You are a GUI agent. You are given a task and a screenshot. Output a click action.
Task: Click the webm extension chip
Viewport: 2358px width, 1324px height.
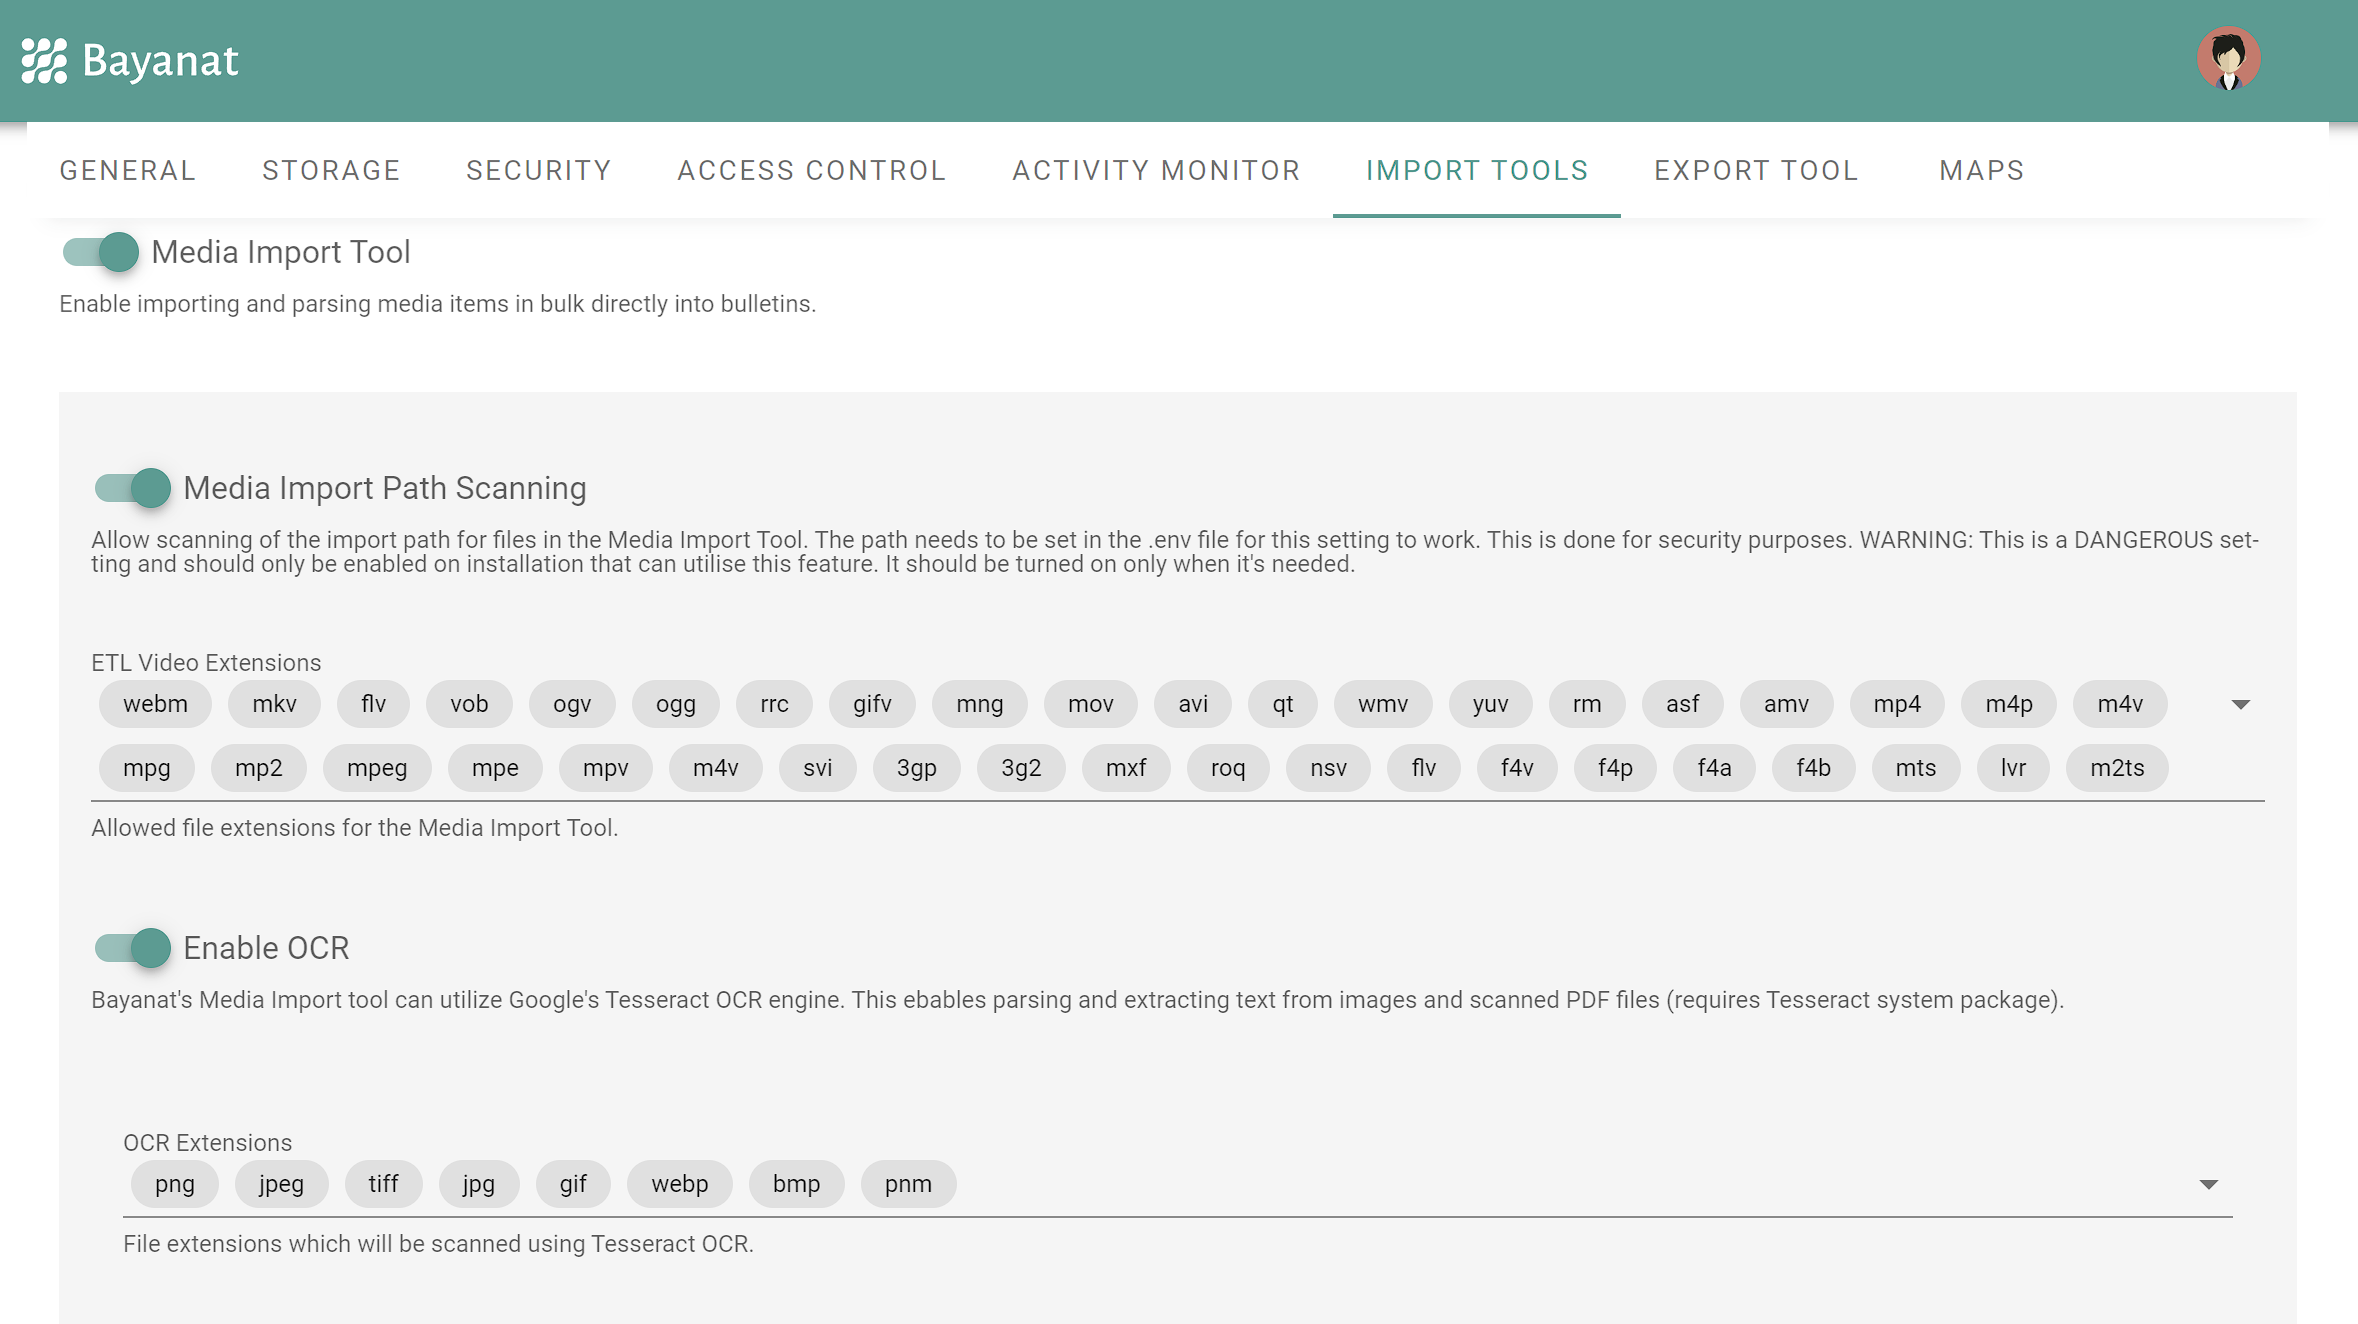[155, 704]
